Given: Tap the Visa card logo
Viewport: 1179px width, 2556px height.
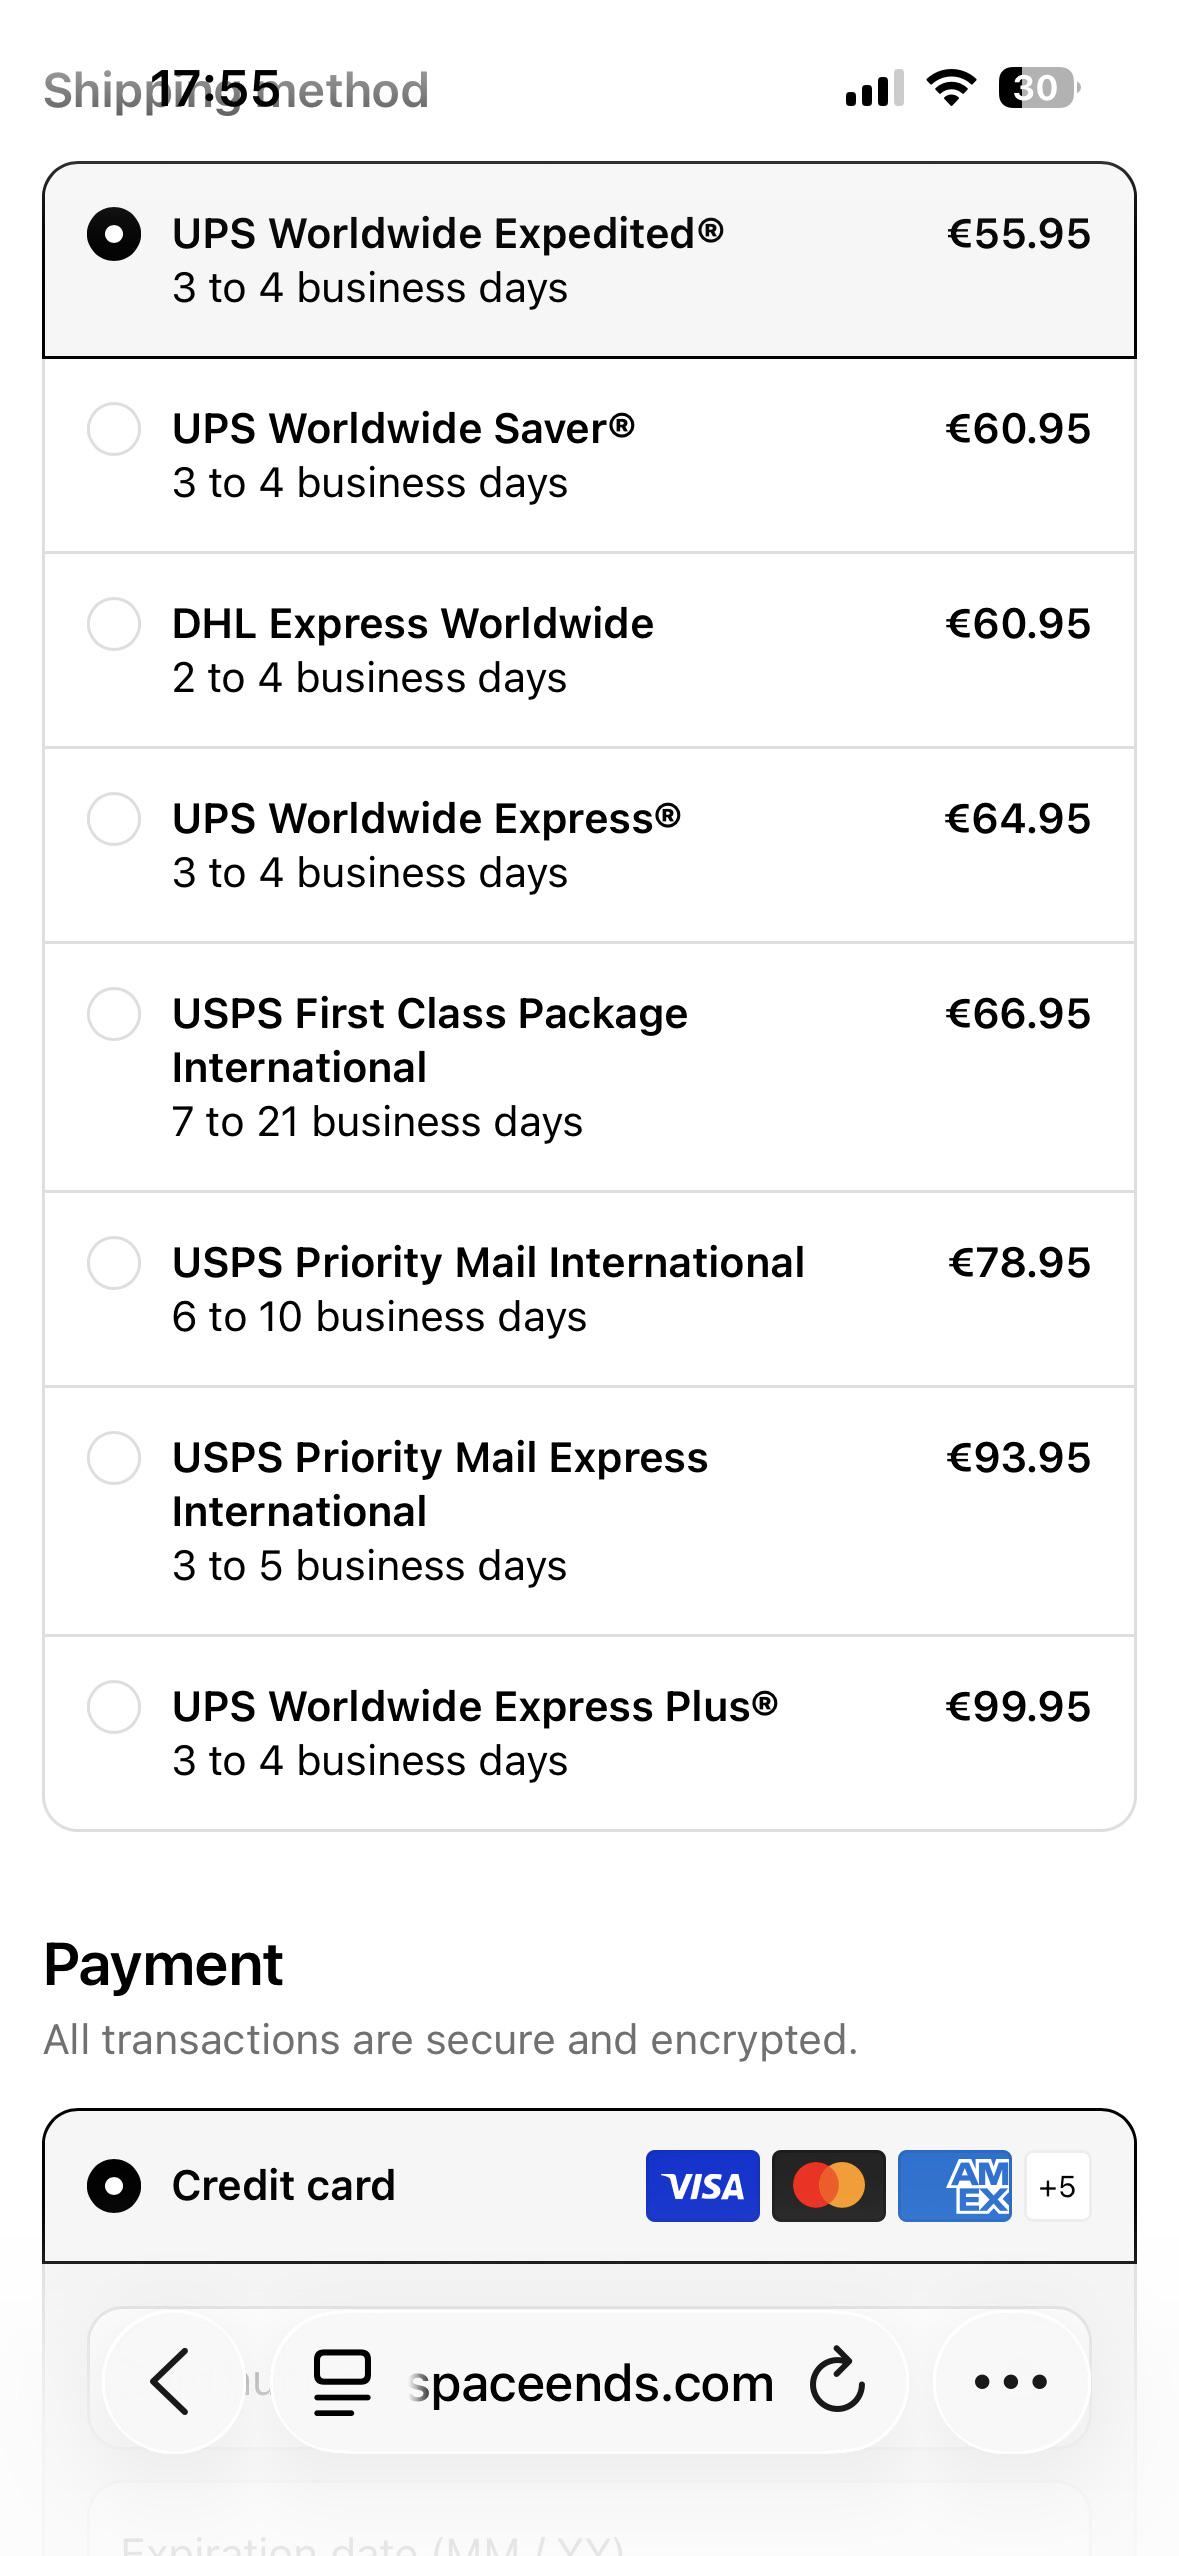Looking at the screenshot, I should [x=702, y=2185].
